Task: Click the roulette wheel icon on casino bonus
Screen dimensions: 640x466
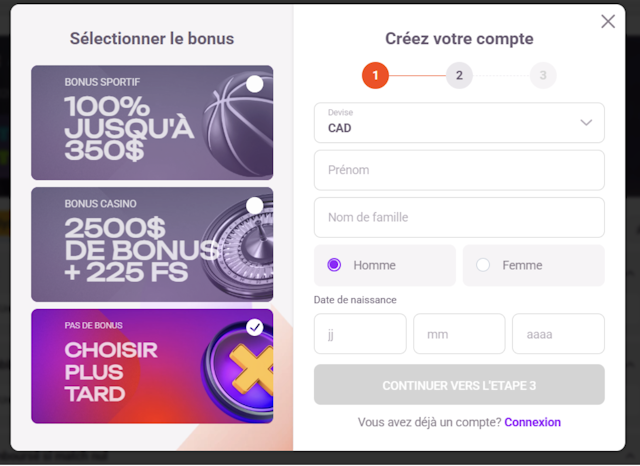Action: pyautogui.click(x=243, y=252)
